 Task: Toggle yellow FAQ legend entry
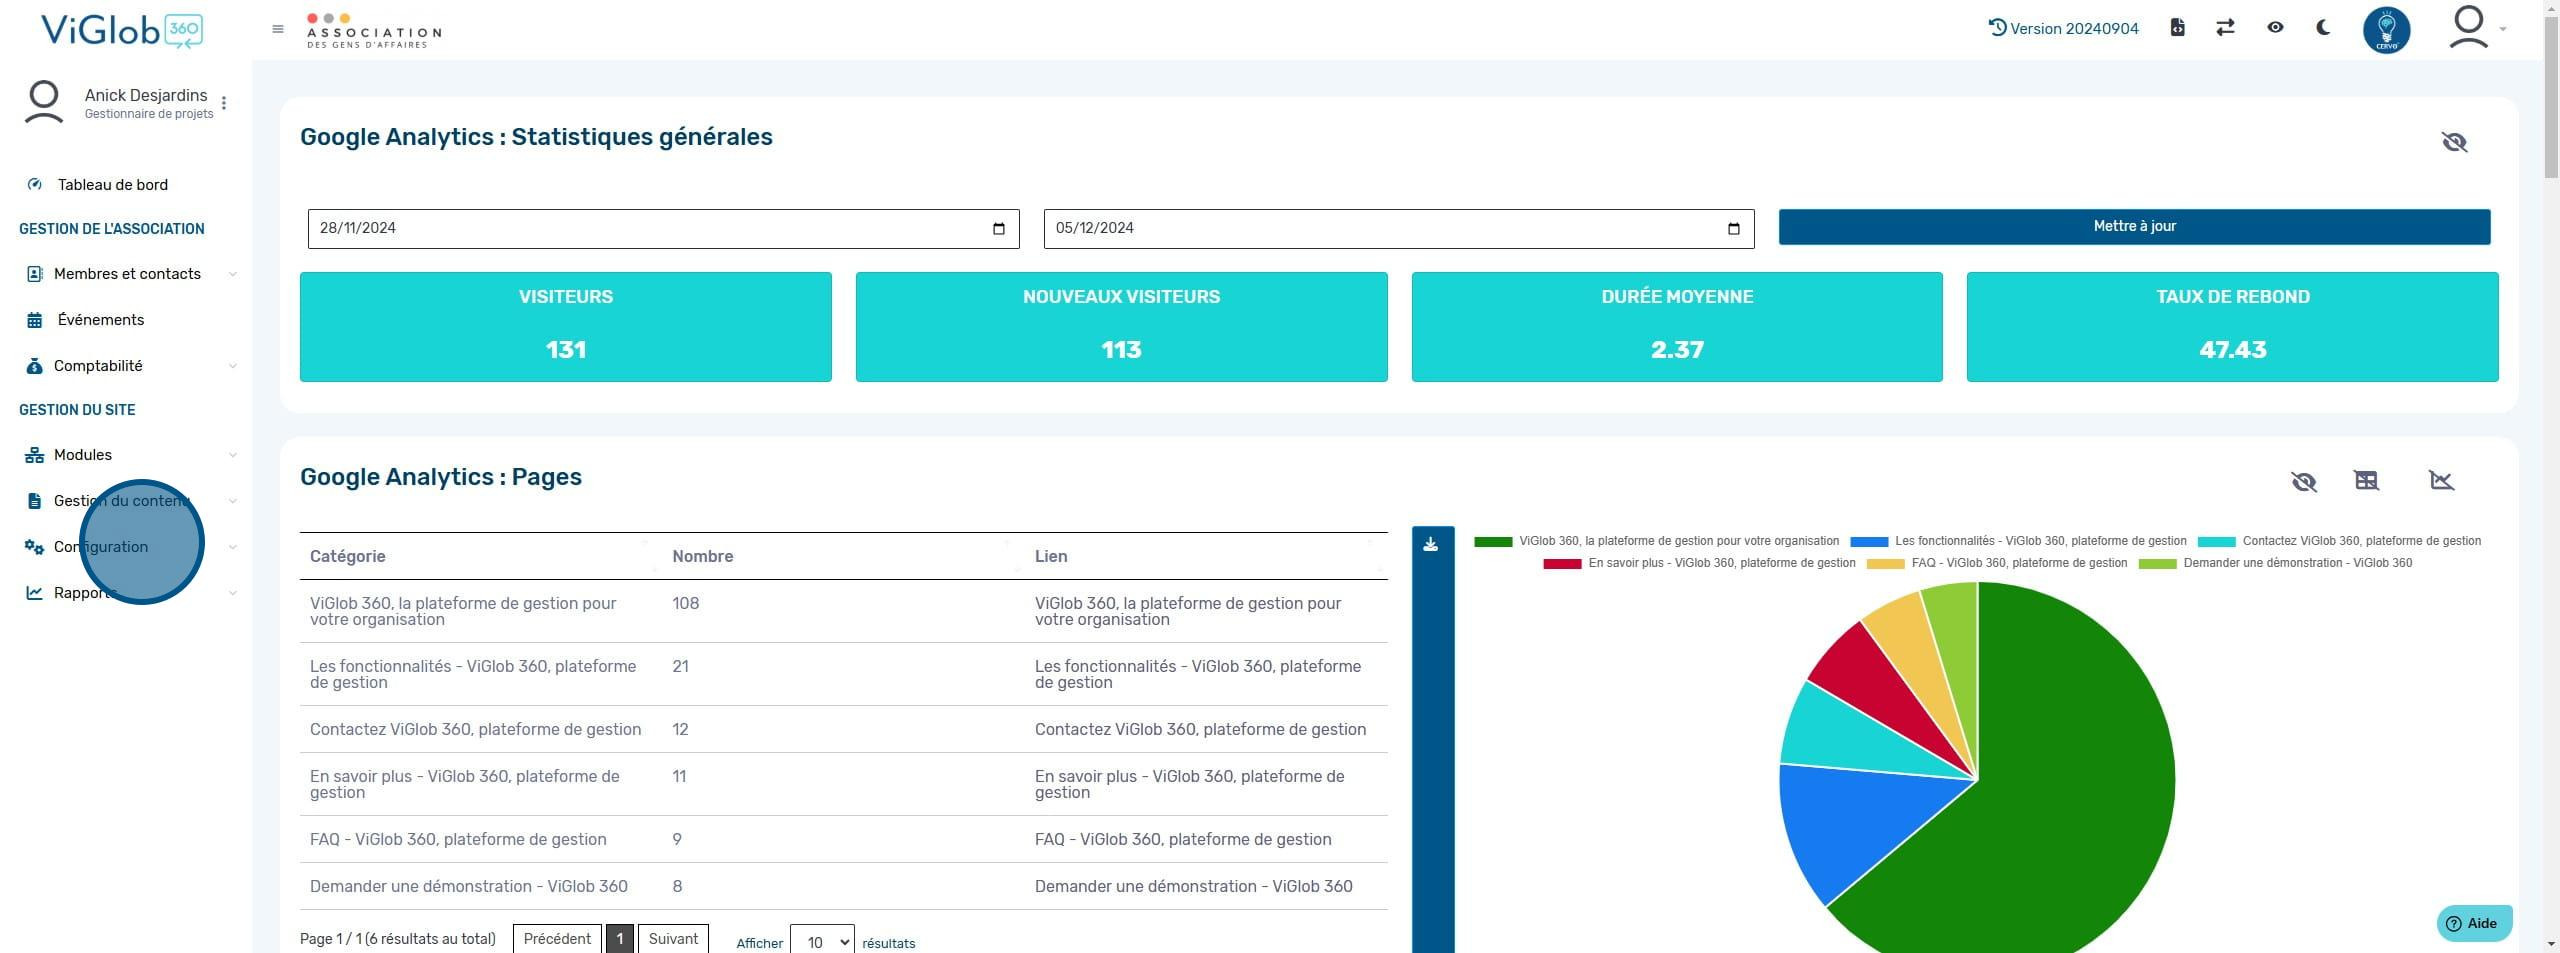[1997, 564]
